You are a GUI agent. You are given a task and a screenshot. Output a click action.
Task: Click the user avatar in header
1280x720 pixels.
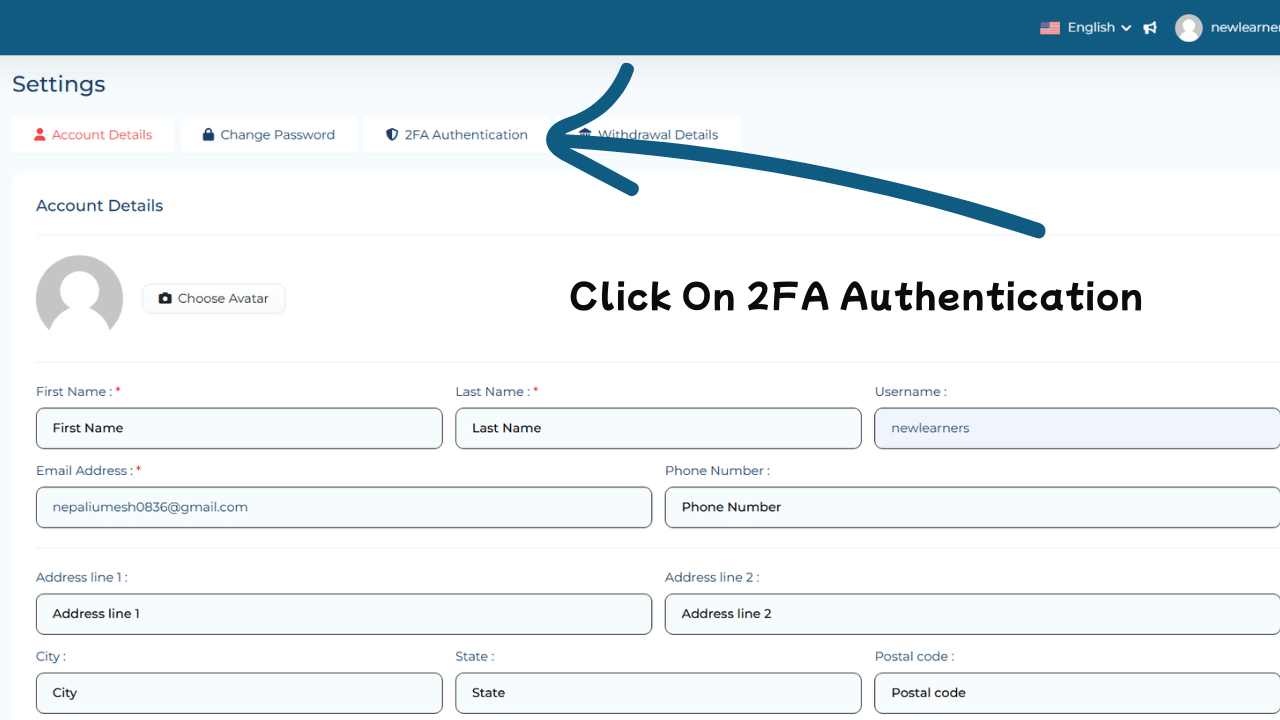(x=1188, y=28)
